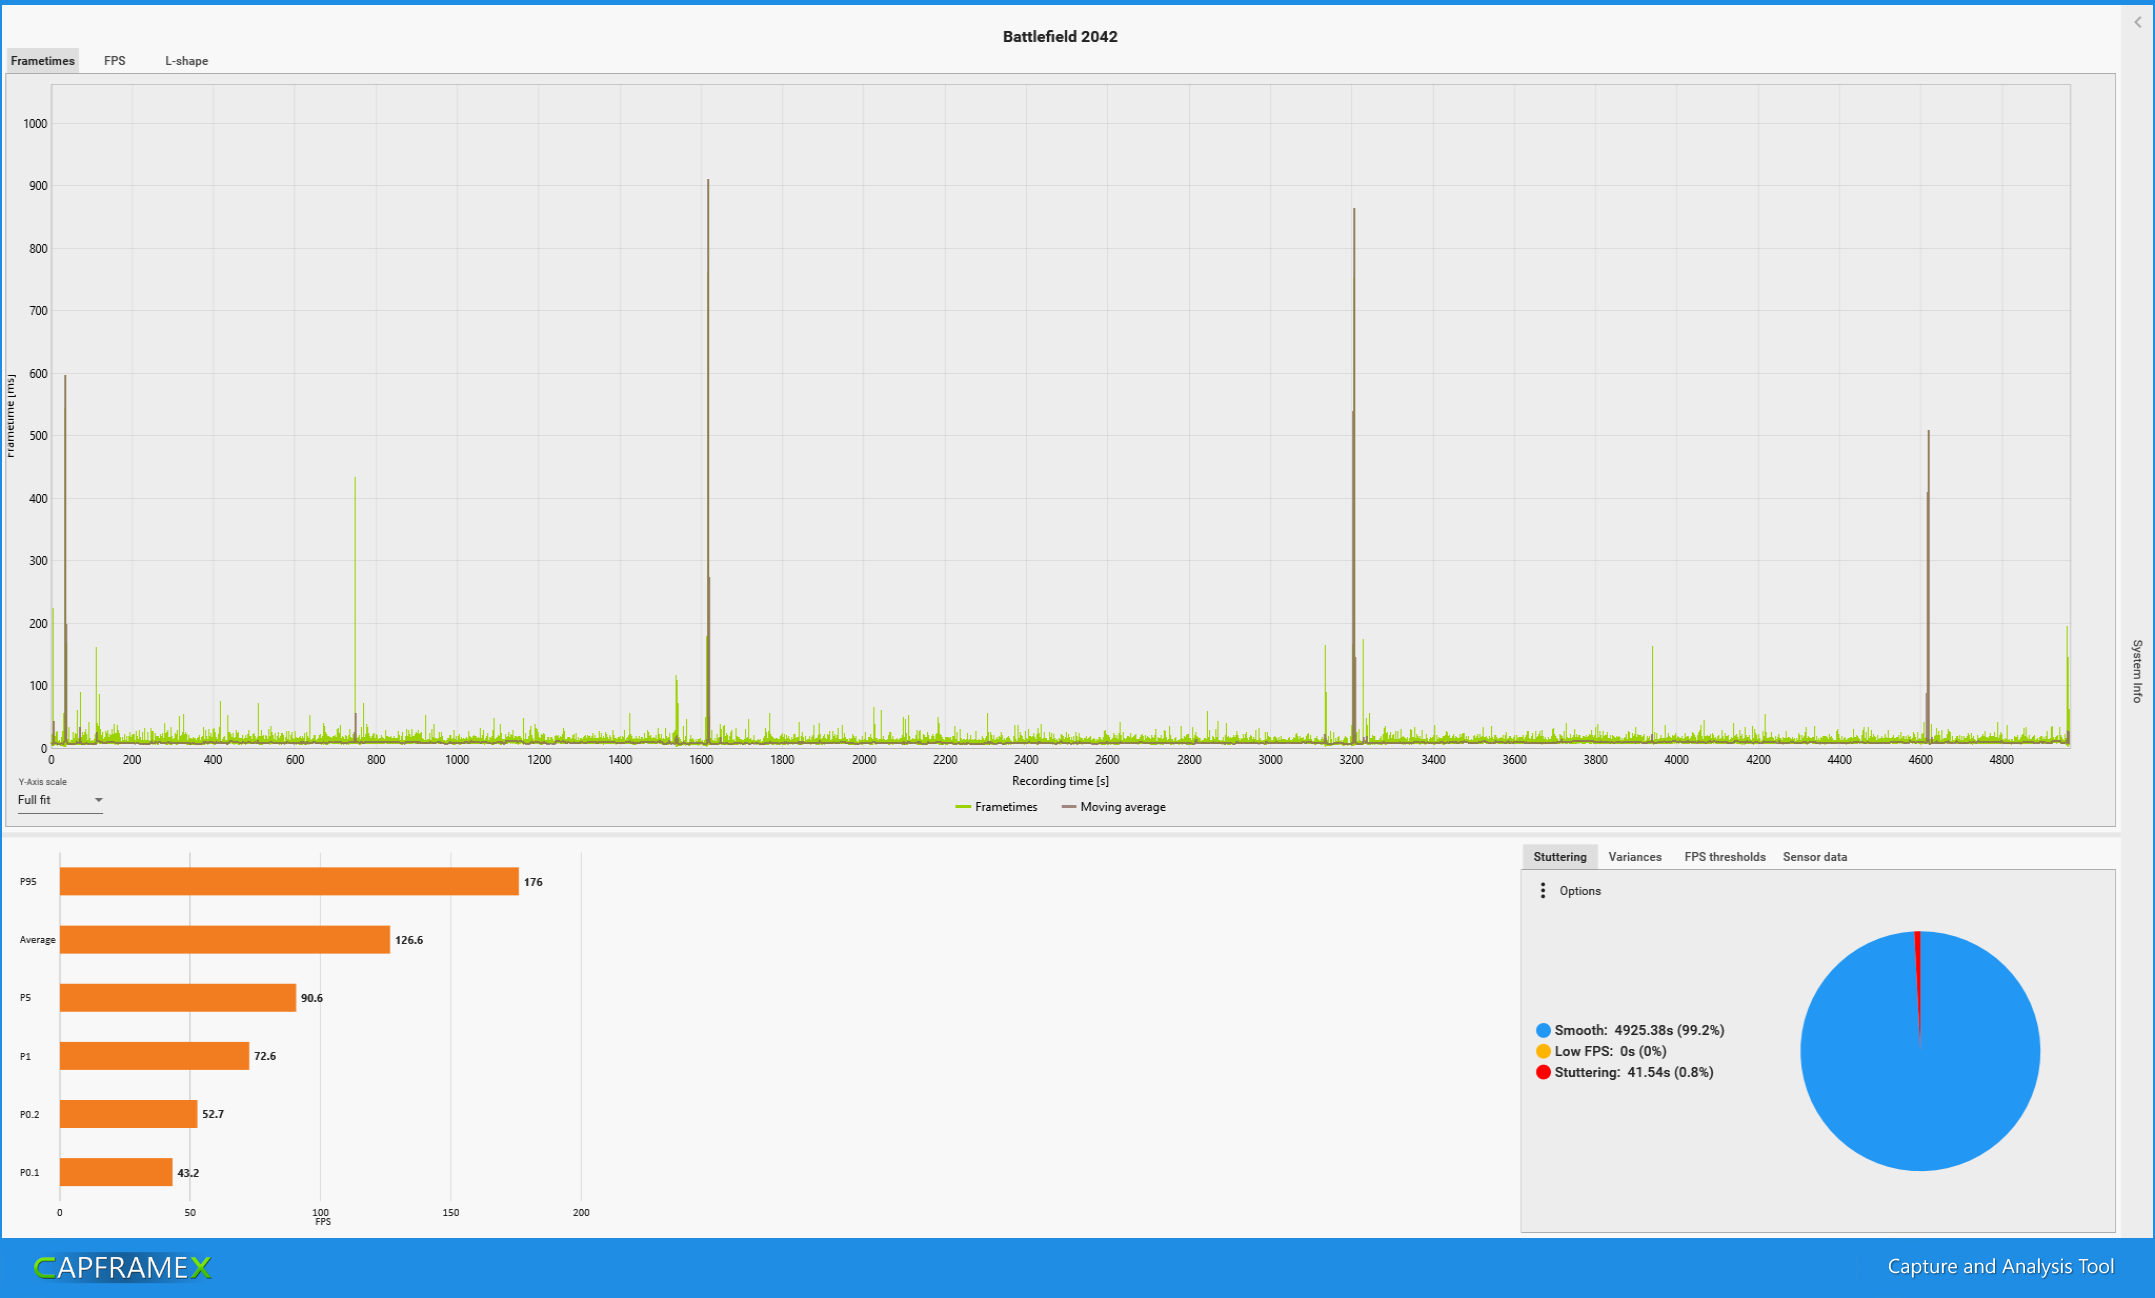The width and height of the screenshot is (2155, 1298).
Task: Click the red Stuttering legend marker
Action: pos(1543,1072)
